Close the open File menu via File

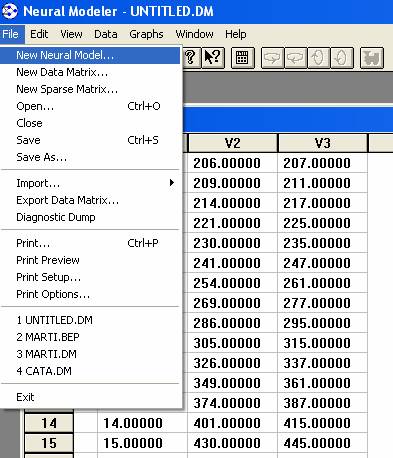11,34
